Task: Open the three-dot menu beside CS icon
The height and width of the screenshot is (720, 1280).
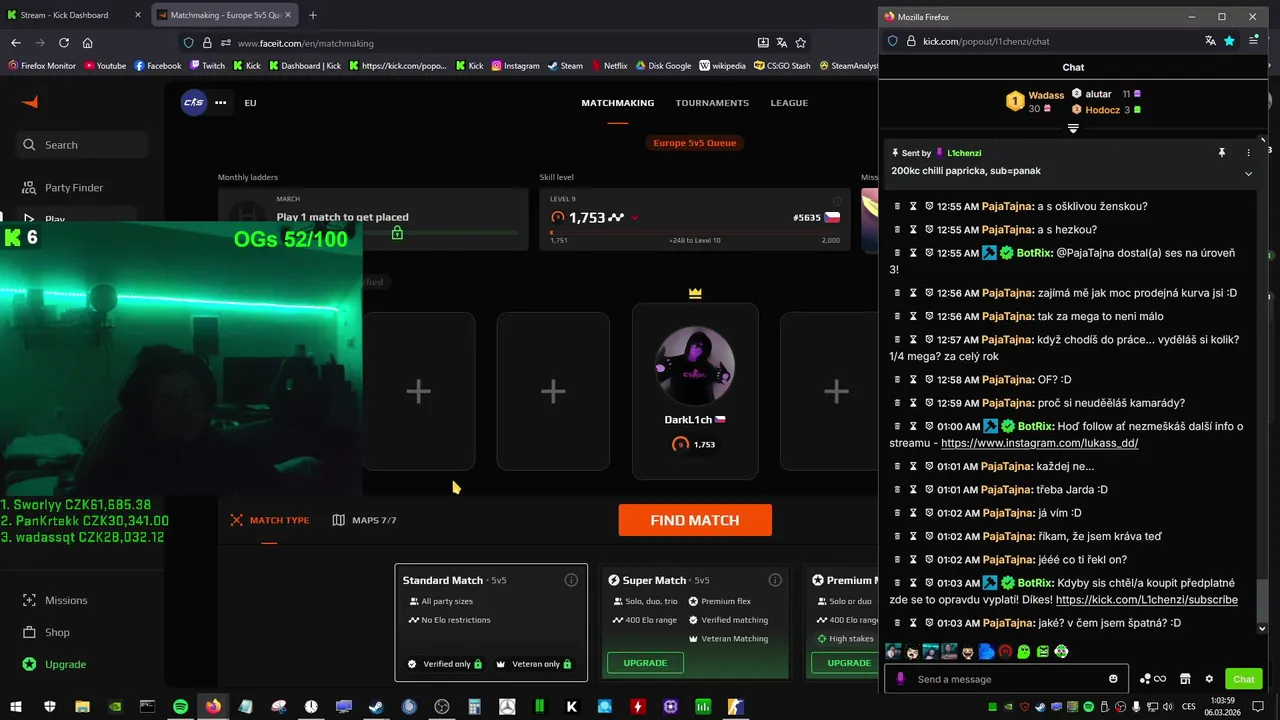Action: pos(220,102)
